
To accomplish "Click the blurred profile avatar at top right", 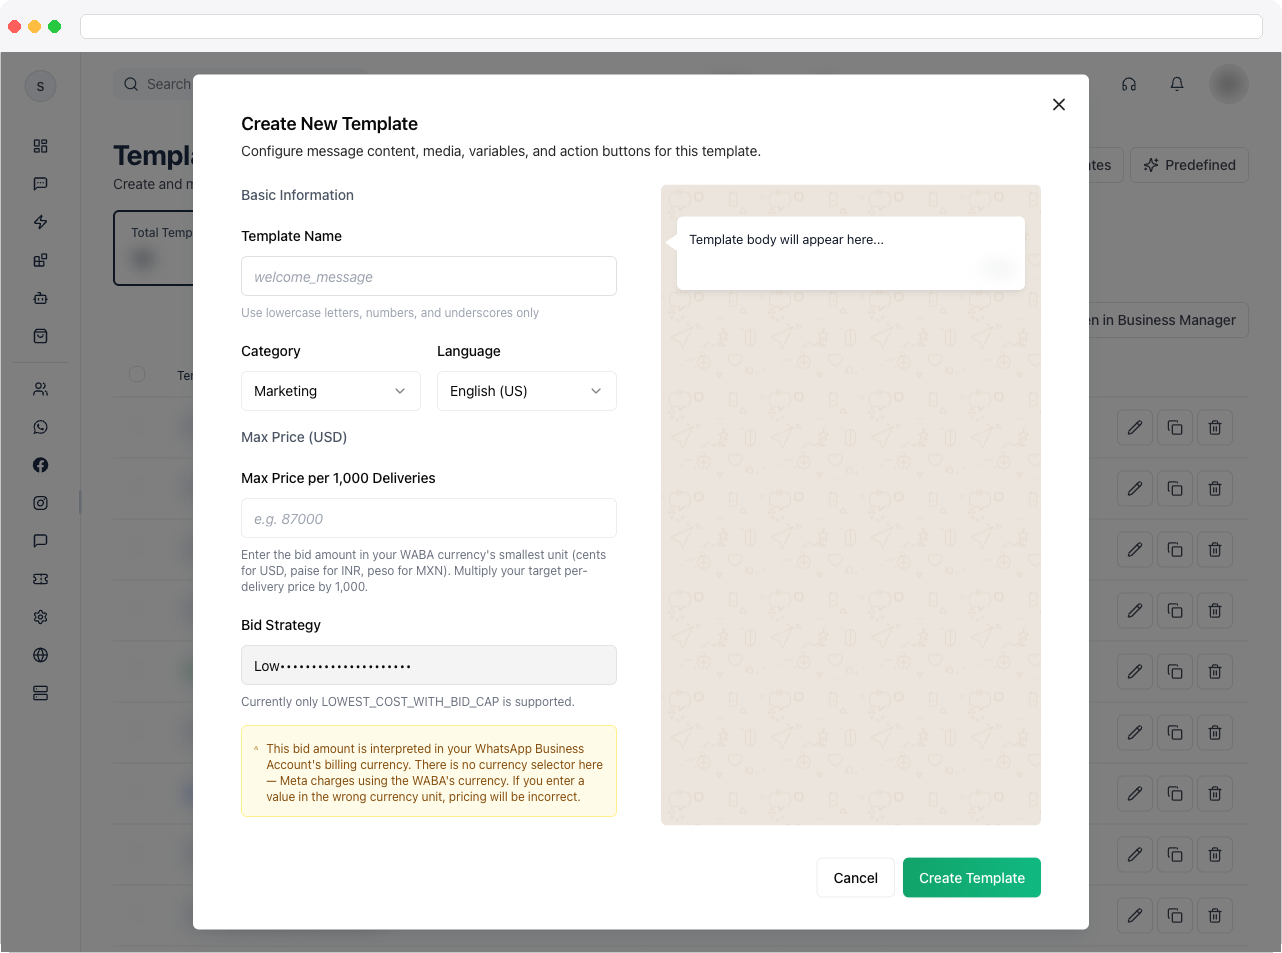I will click(1229, 84).
